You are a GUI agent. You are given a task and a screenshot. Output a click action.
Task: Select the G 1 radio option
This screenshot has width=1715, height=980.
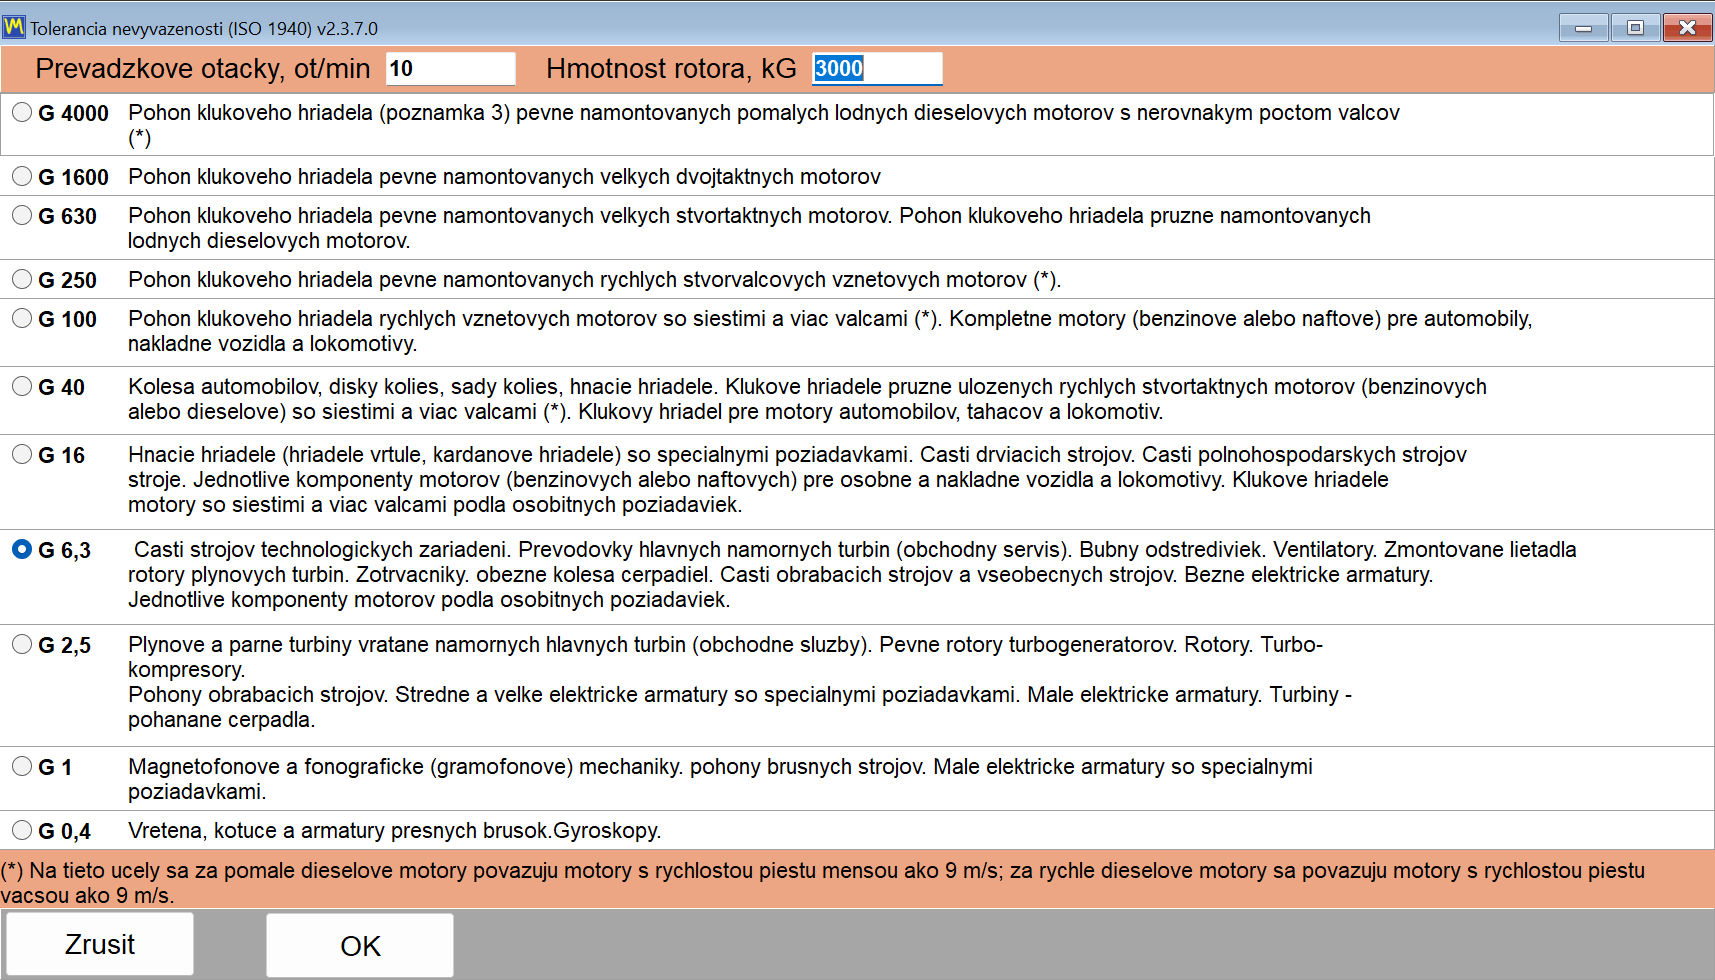click(22, 767)
